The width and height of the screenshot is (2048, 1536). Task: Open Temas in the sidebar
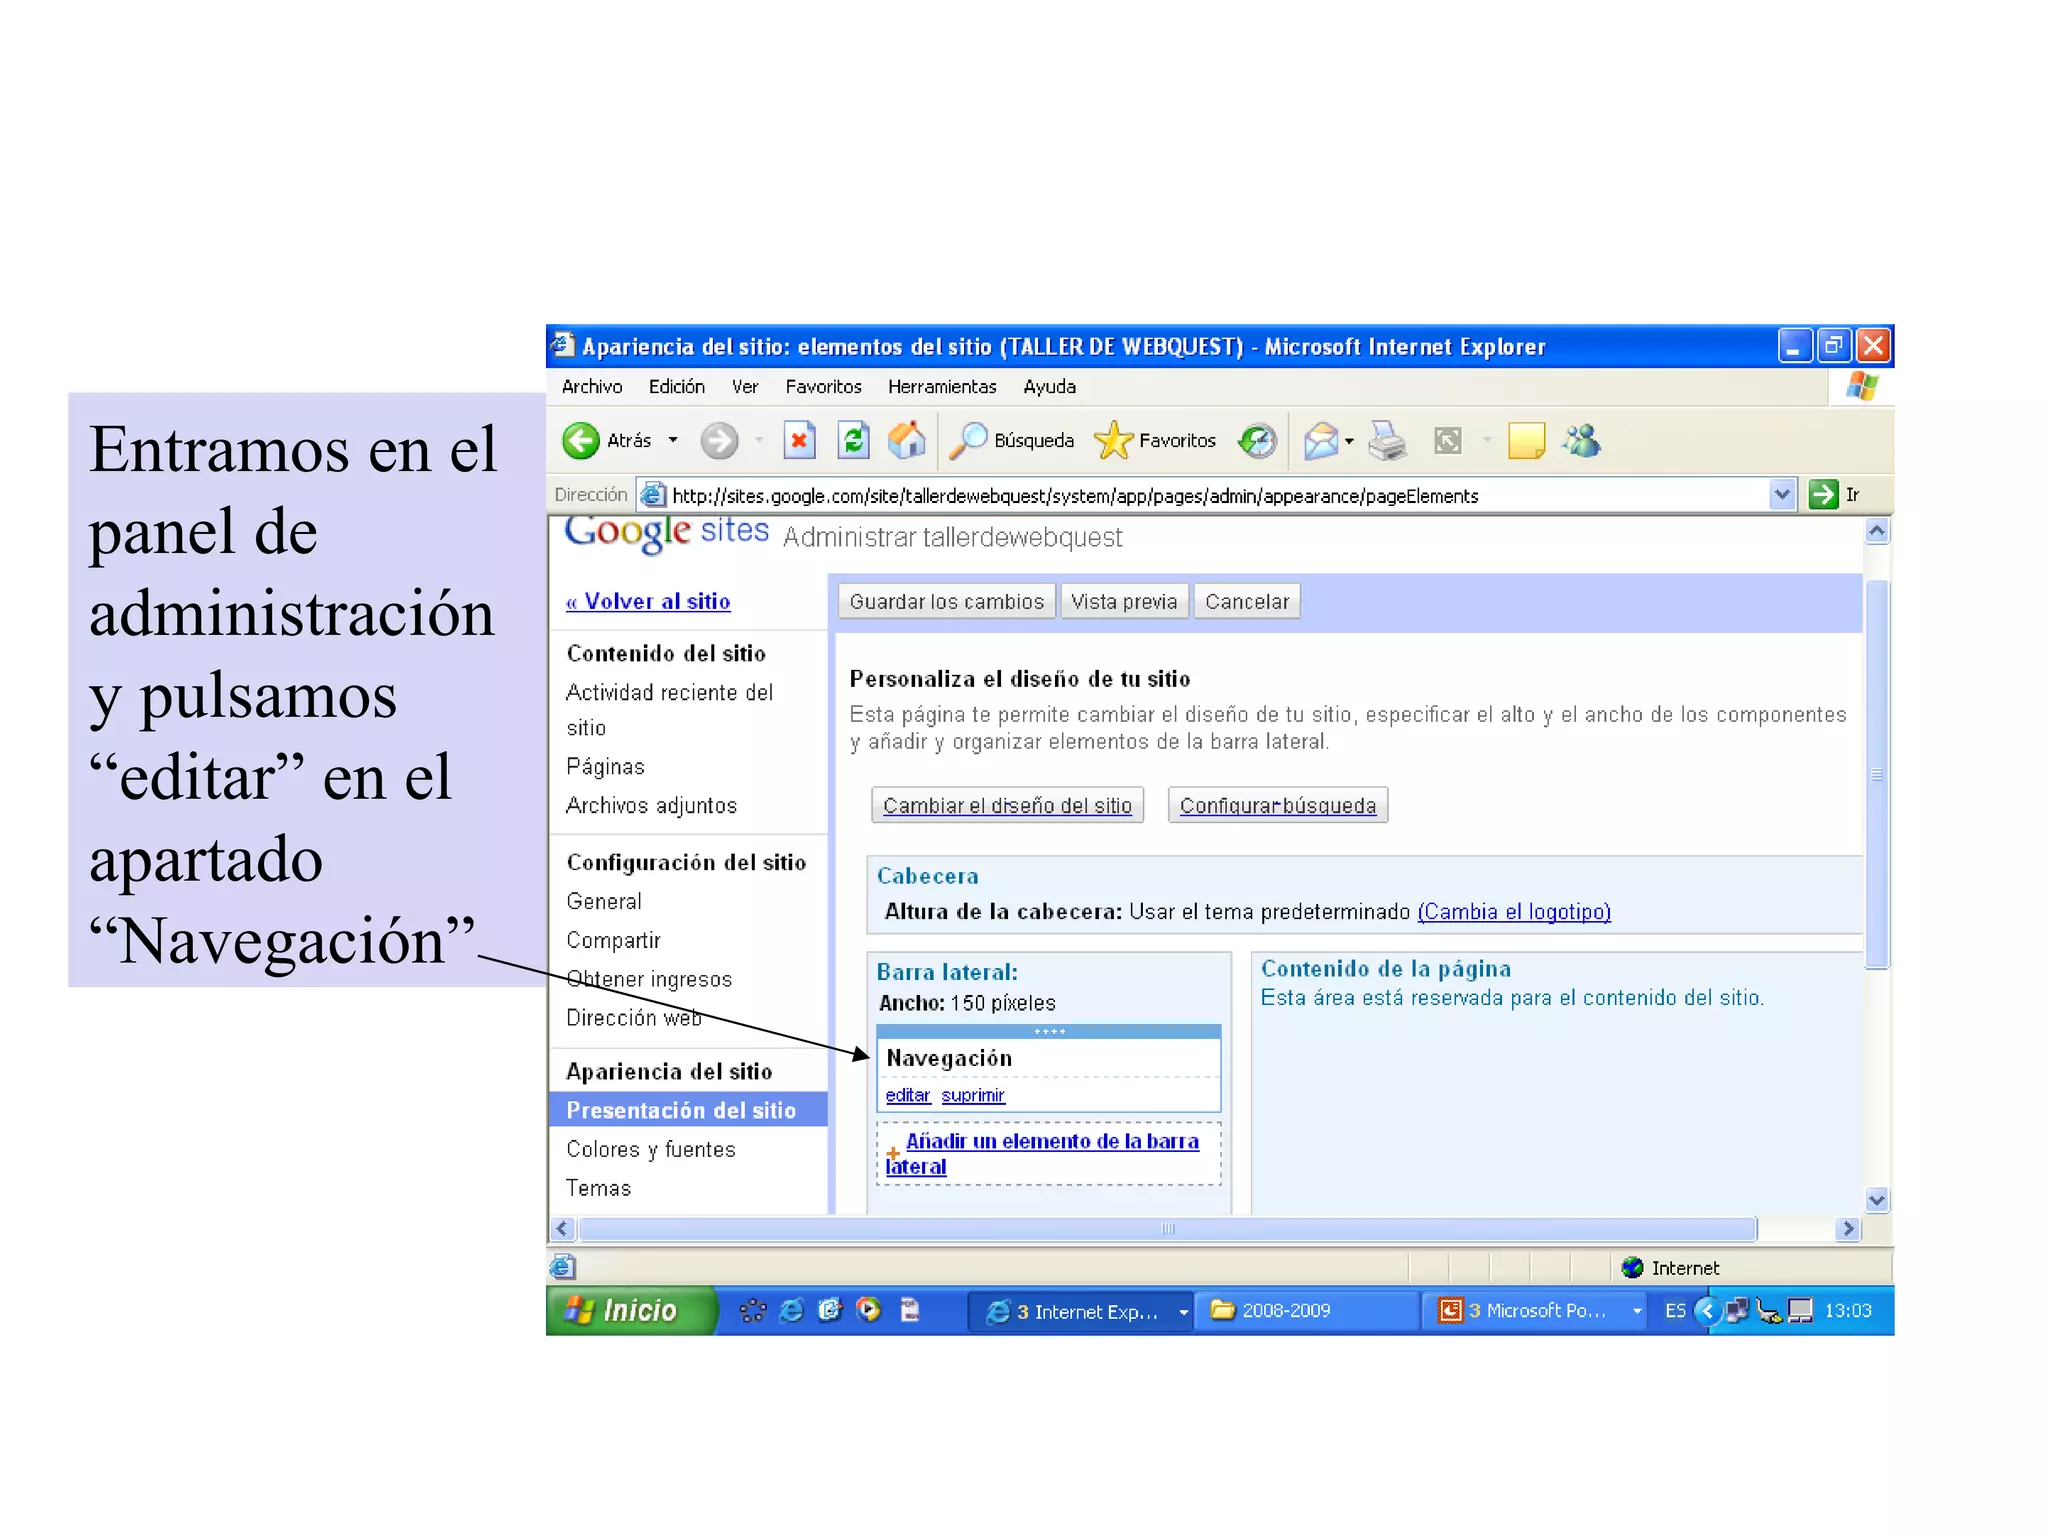598,1189
